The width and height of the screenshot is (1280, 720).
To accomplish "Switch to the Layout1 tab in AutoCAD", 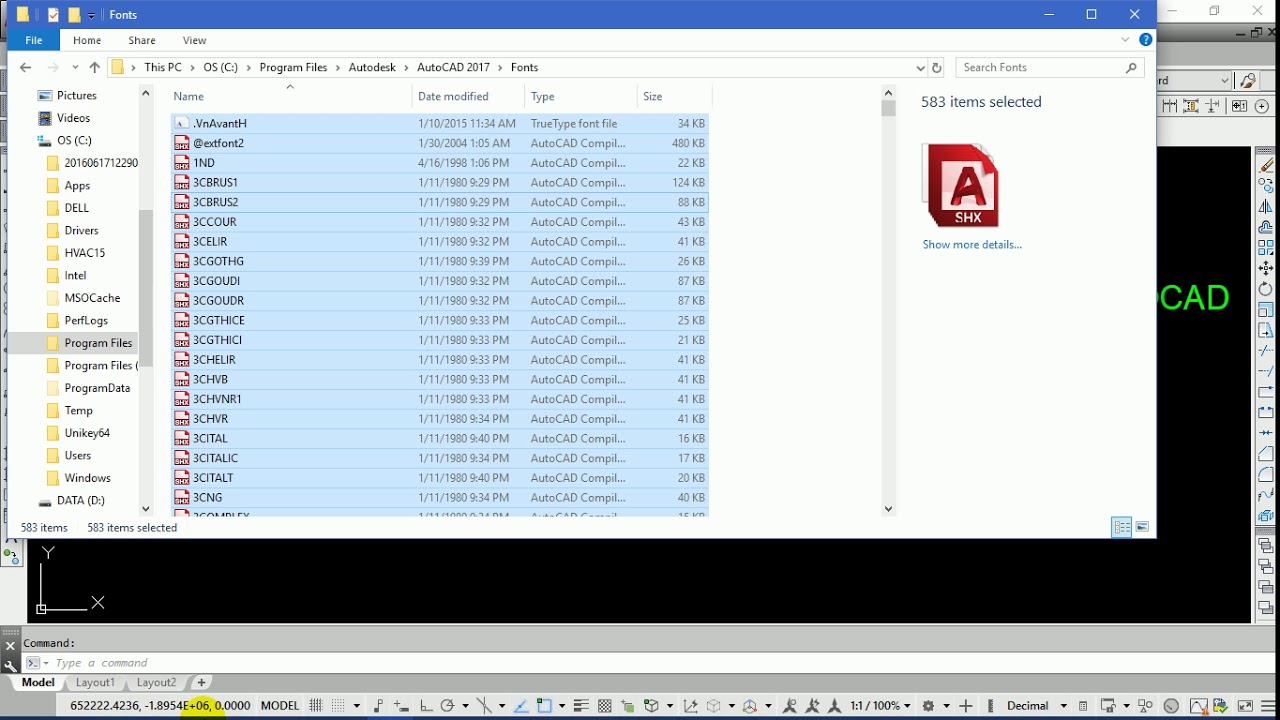I will pos(96,682).
